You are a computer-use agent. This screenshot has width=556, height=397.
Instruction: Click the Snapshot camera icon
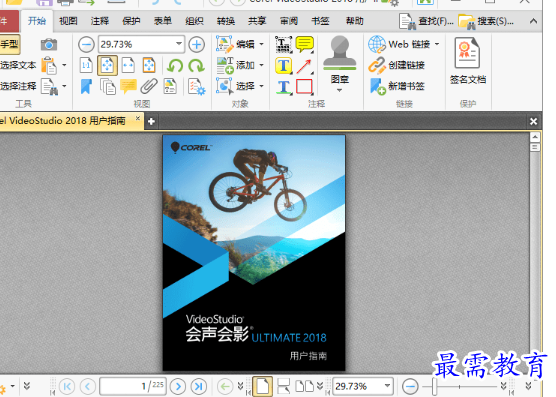[x=49, y=45]
